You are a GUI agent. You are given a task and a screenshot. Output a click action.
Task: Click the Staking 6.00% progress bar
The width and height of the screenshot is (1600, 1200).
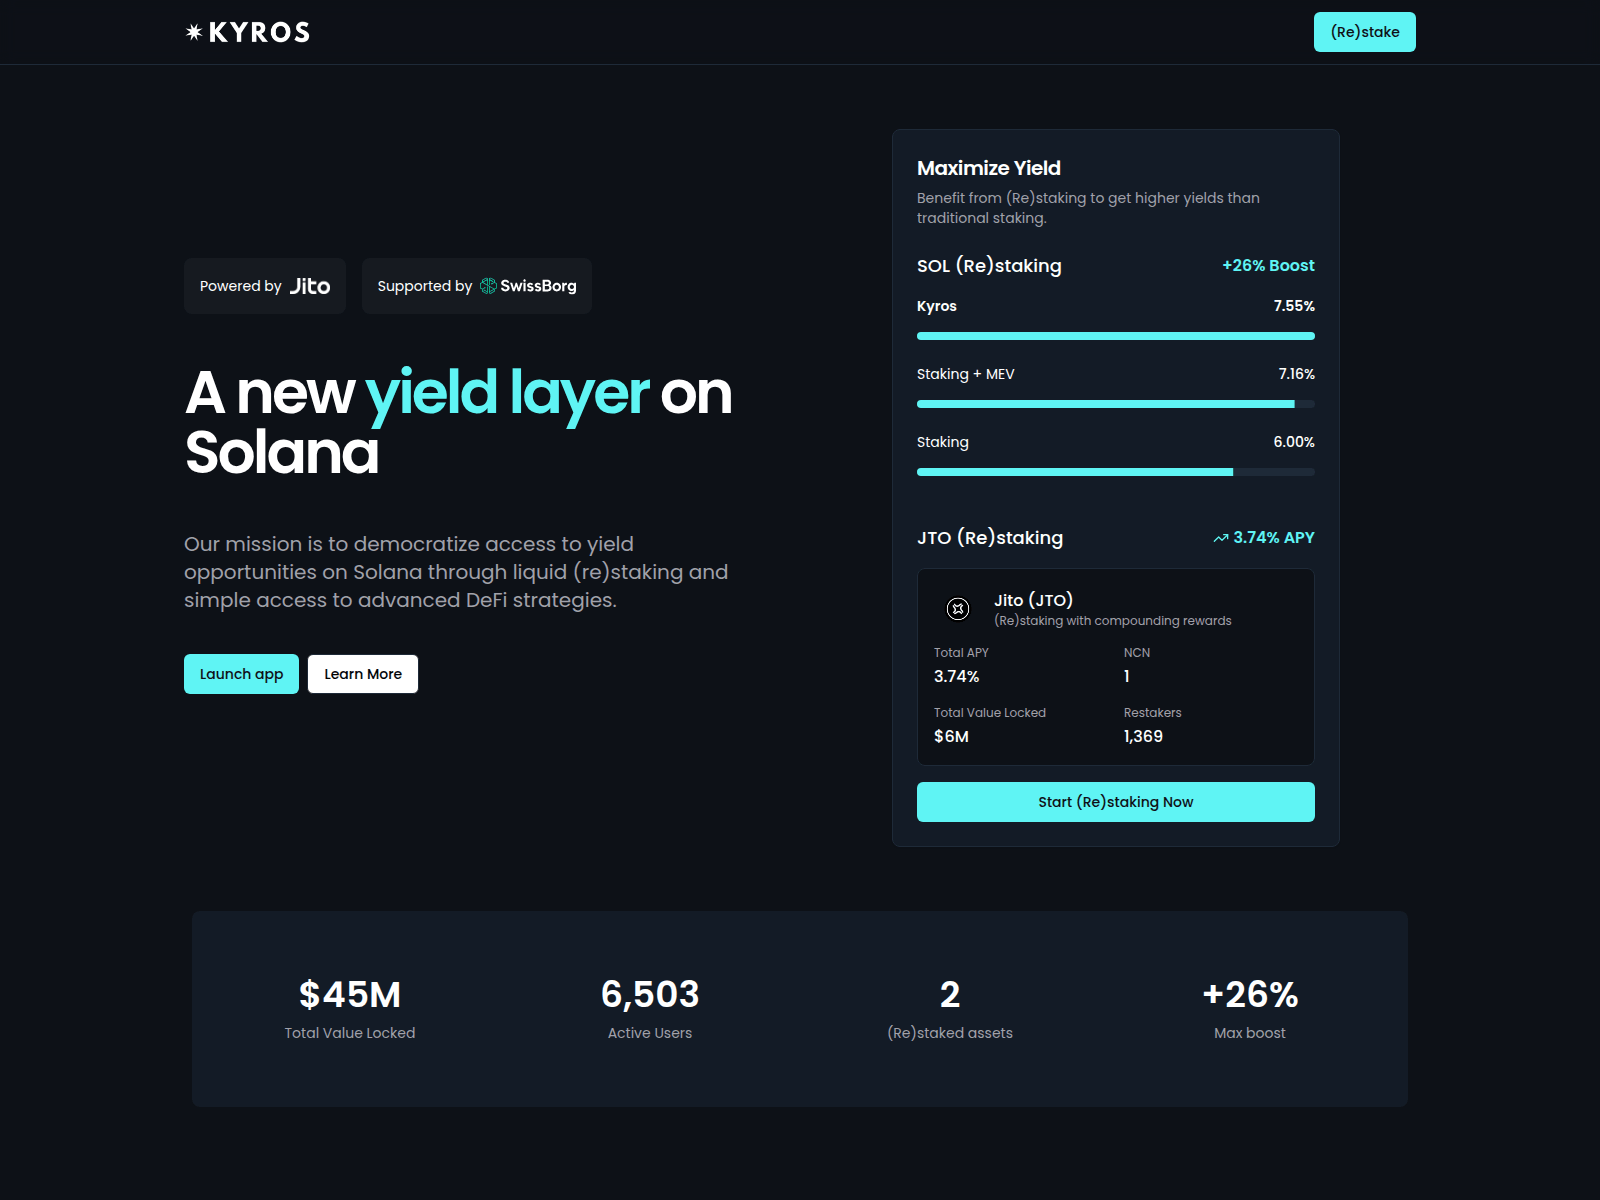1116,472
